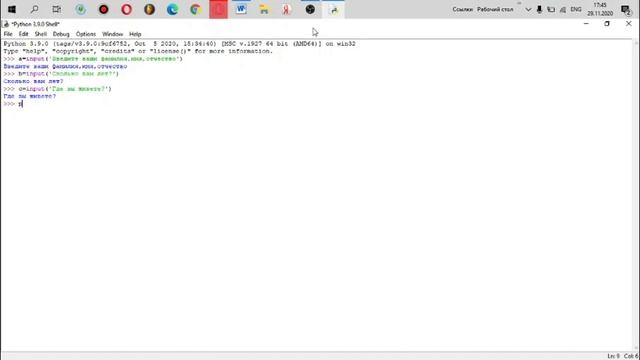This screenshot has height=360, width=640.
Task: Close the Python Shell window
Action: [x=629, y=24]
